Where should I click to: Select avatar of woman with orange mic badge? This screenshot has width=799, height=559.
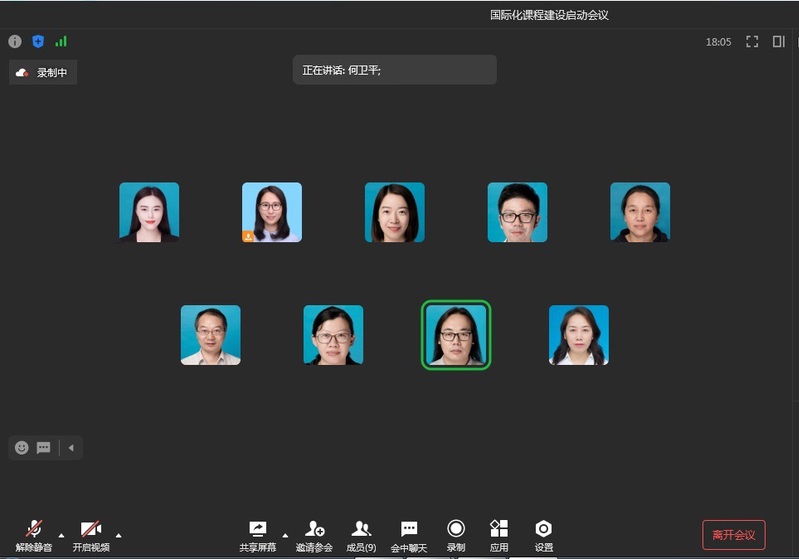[x=272, y=212]
